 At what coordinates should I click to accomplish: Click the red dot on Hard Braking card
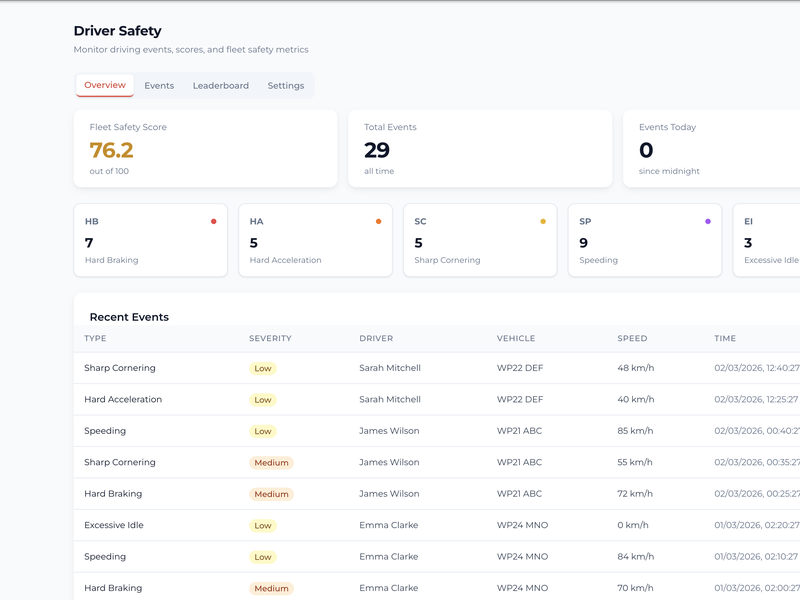pyautogui.click(x=213, y=221)
